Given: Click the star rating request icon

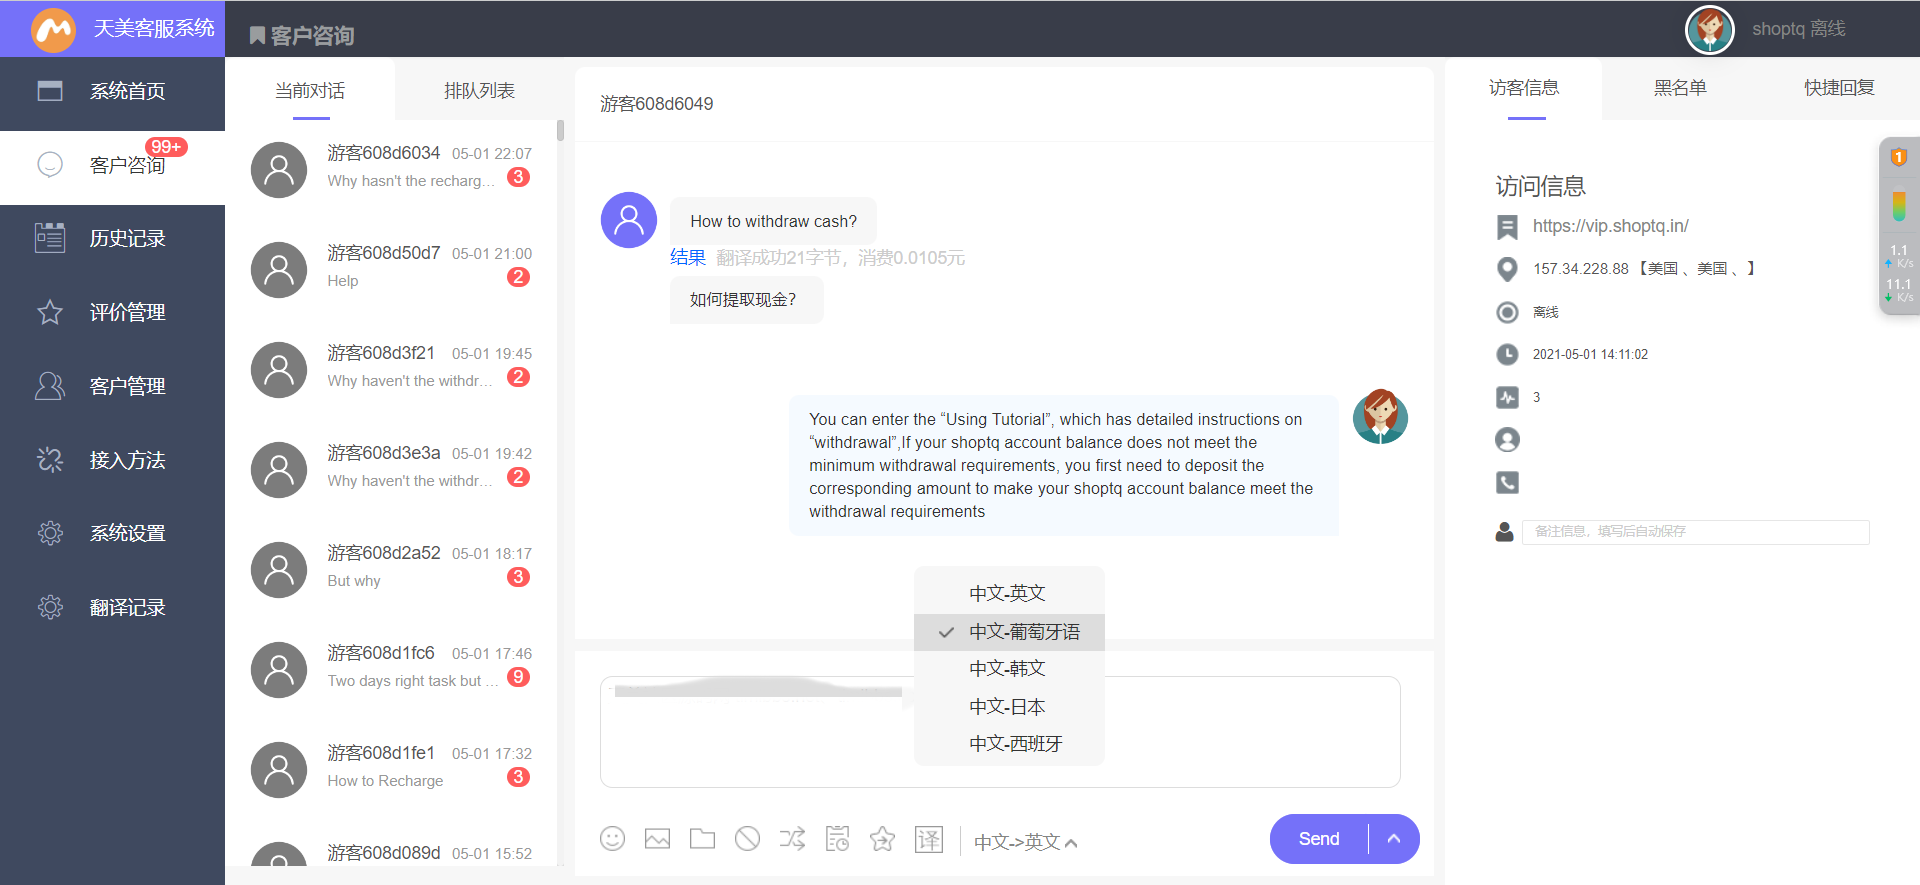Looking at the screenshot, I should click(x=882, y=839).
